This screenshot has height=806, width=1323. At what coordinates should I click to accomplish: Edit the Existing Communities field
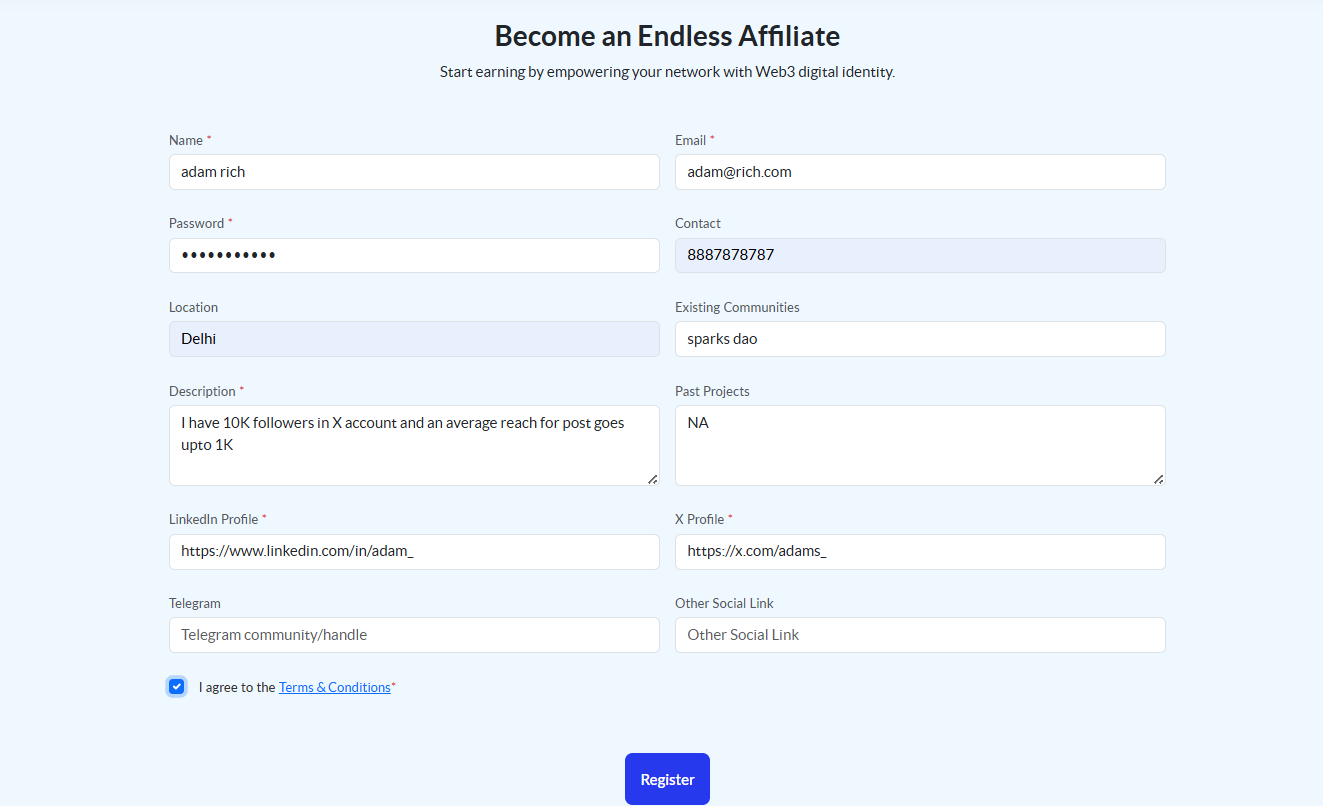pos(920,339)
